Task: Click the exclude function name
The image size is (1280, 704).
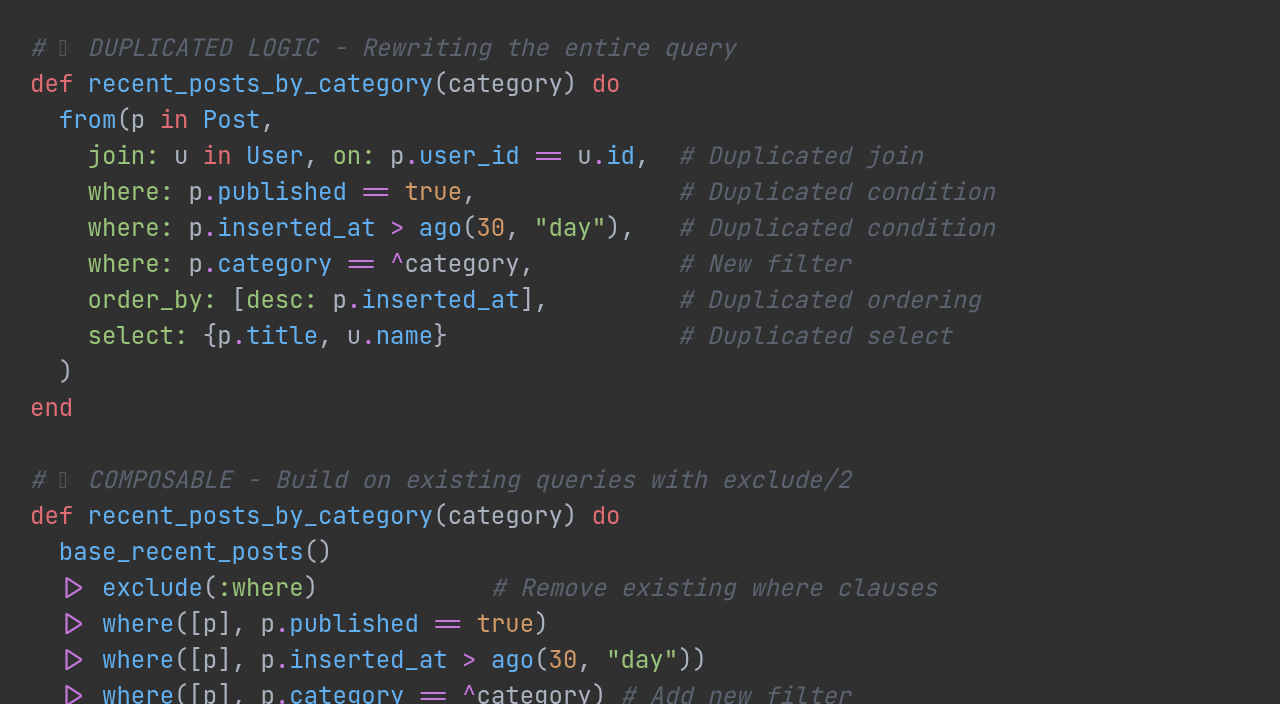Action: pyautogui.click(x=152, y=588)
